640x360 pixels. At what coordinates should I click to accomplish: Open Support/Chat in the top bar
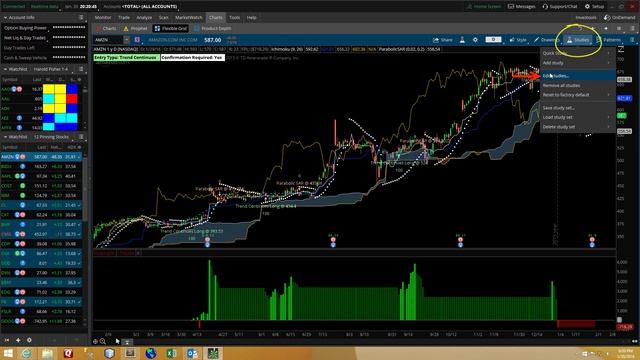(560, 7)
